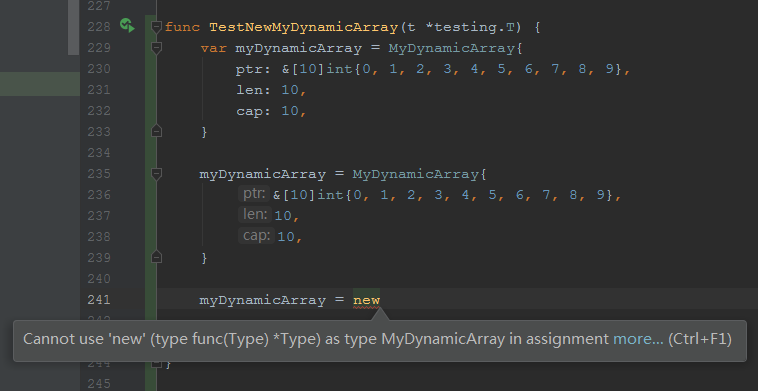Click line number 245 in the gutter
Screen dimensions: 758x391
click(99, 384)
